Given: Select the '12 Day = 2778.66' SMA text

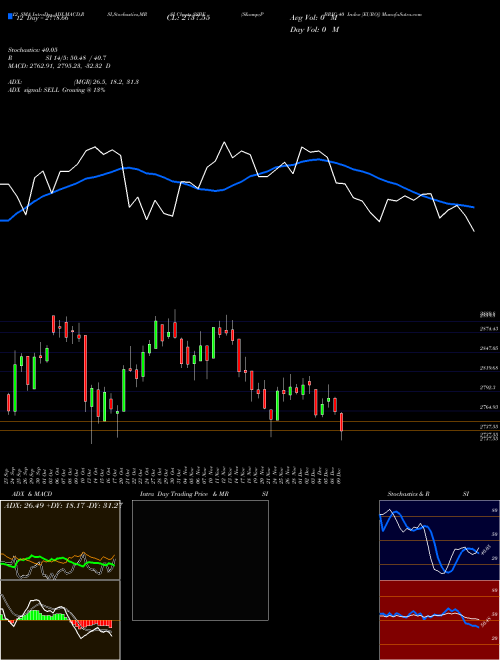Looking at the screenshot, I should 41,18.
